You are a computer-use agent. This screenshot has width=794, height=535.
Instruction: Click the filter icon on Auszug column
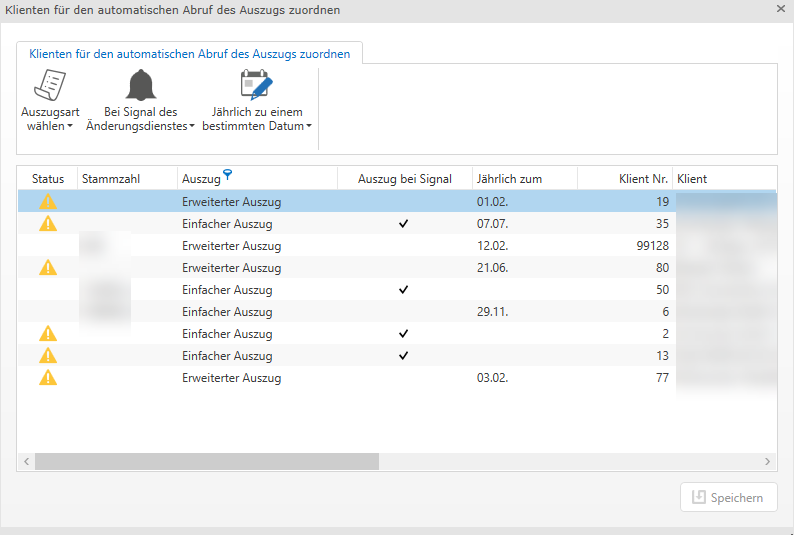tap(228, 175)
